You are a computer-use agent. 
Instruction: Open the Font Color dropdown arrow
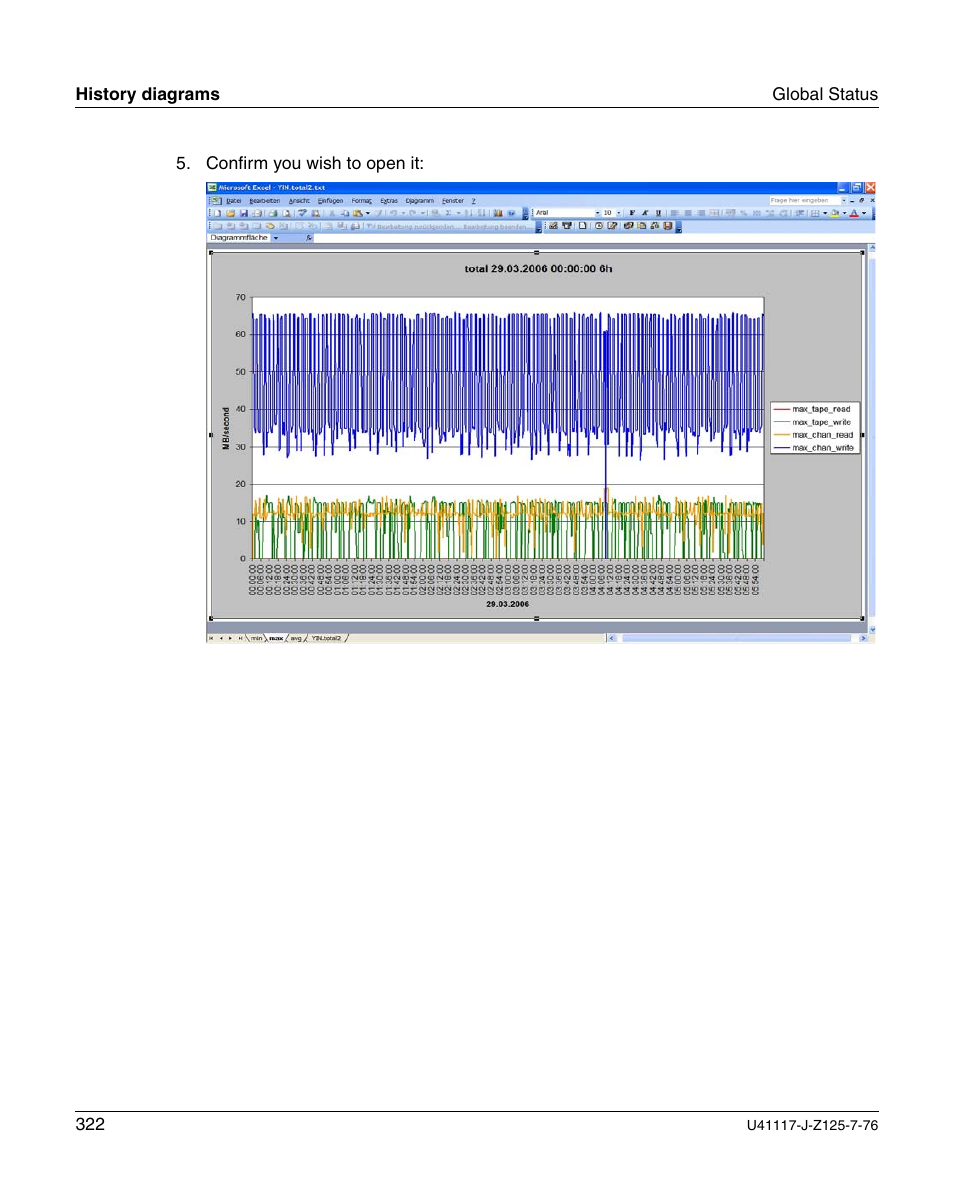(864, 213)
